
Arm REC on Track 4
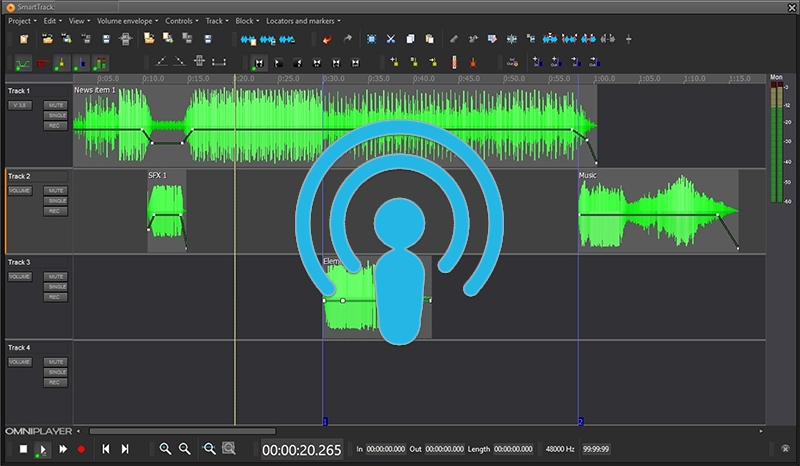click(x=56, y=382)
